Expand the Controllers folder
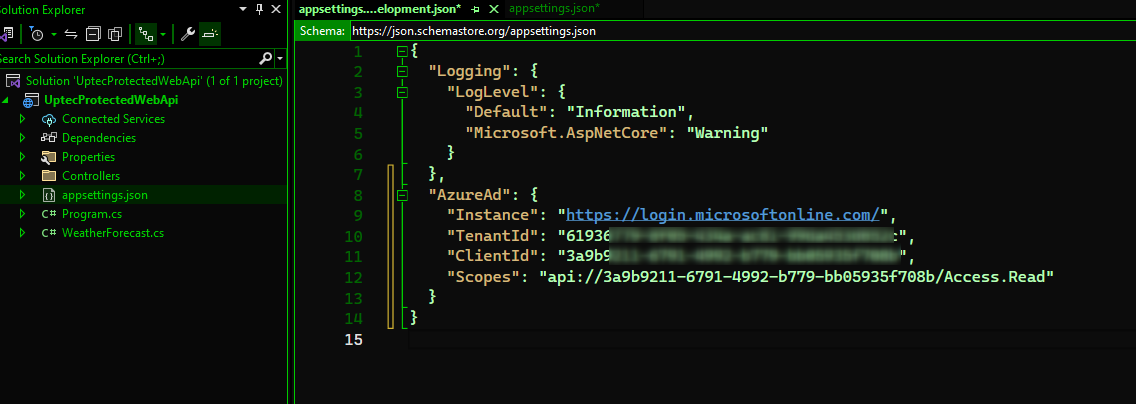 coord(23,176)
